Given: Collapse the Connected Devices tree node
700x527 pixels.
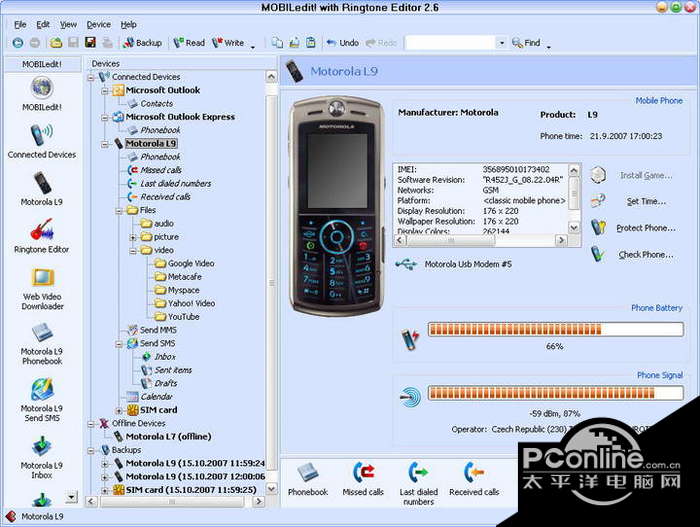Looking at the screenshot, I should (91, 78).
